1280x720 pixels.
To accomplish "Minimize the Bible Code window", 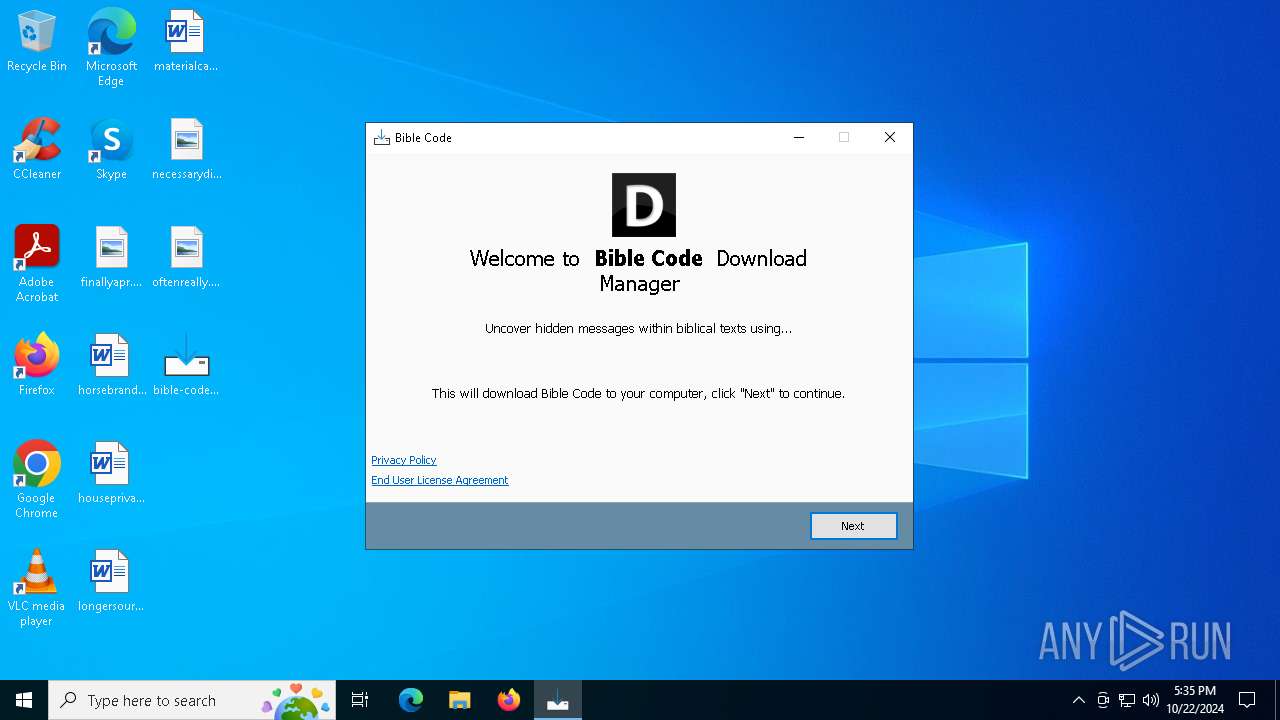I will tap(799, 138).
